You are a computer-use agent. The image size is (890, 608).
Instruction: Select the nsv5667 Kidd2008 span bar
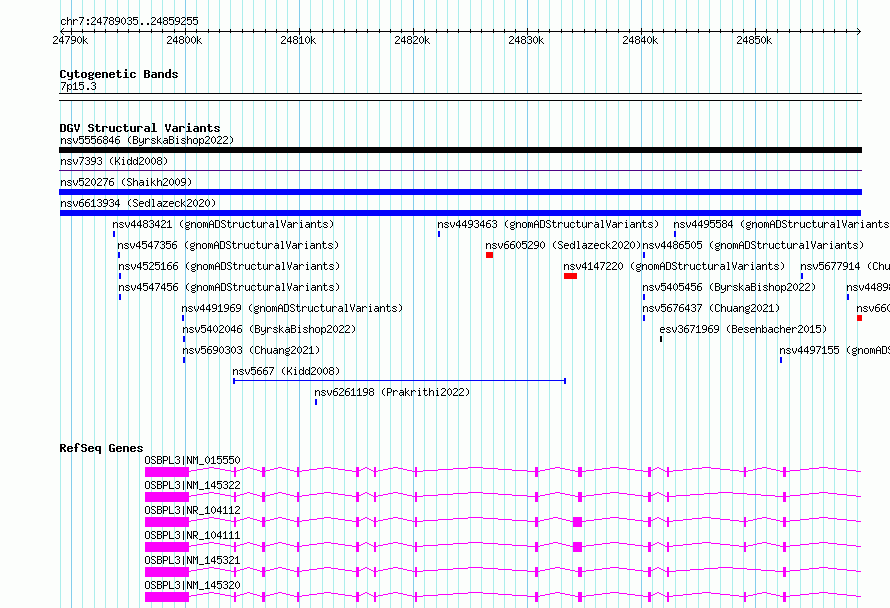(400, 381)
